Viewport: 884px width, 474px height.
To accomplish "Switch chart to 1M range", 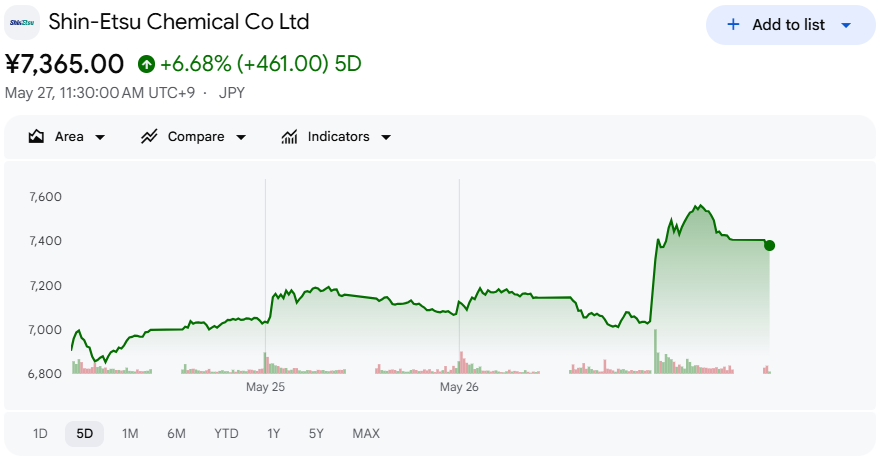I will pyautogui.click(x=130, y=433).
